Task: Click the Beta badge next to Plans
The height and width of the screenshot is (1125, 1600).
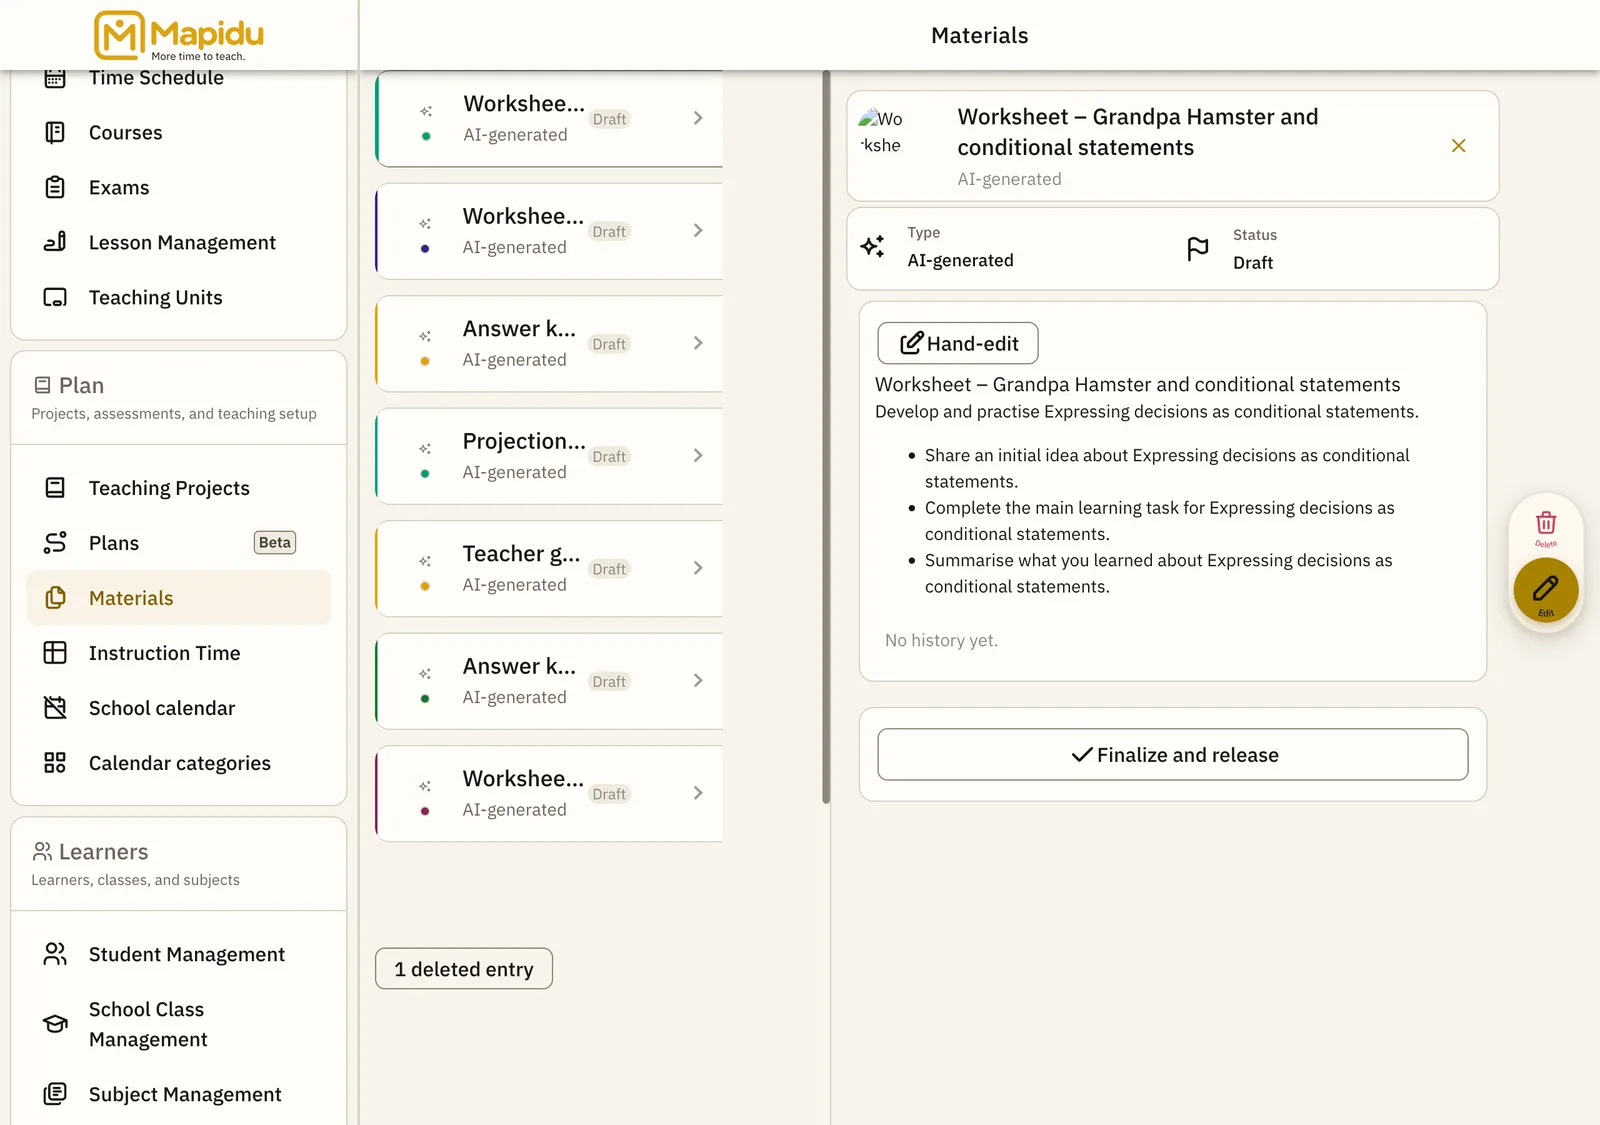Action: 275,543
